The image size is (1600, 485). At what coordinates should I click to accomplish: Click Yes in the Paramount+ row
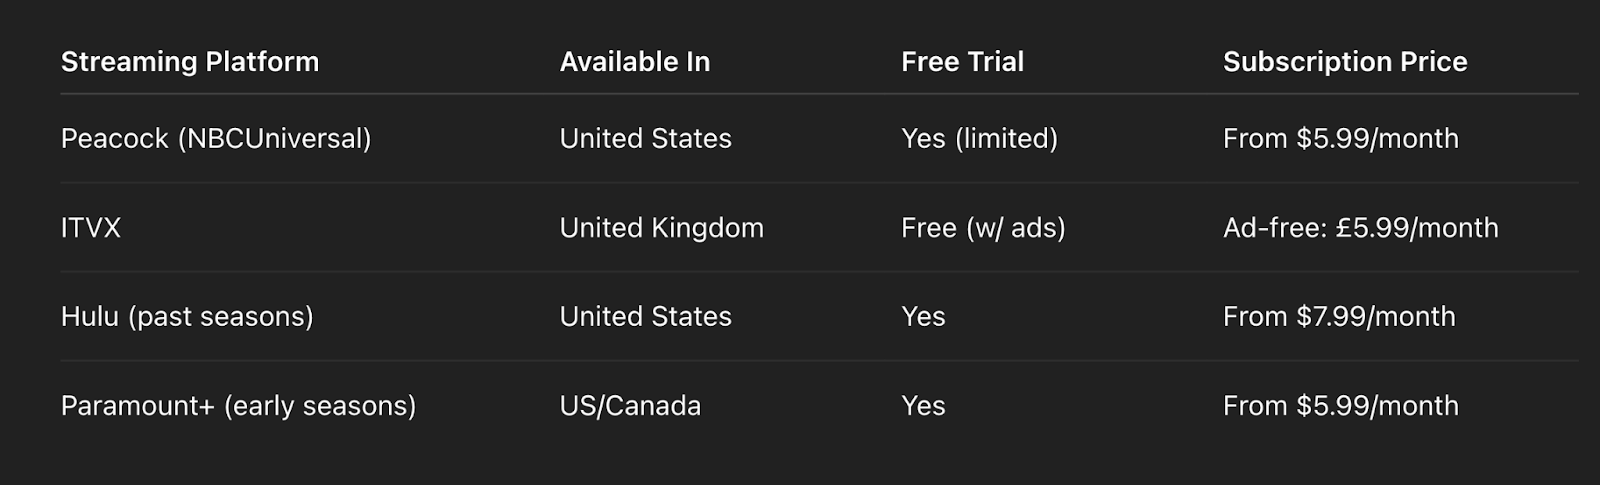(923, 406)
